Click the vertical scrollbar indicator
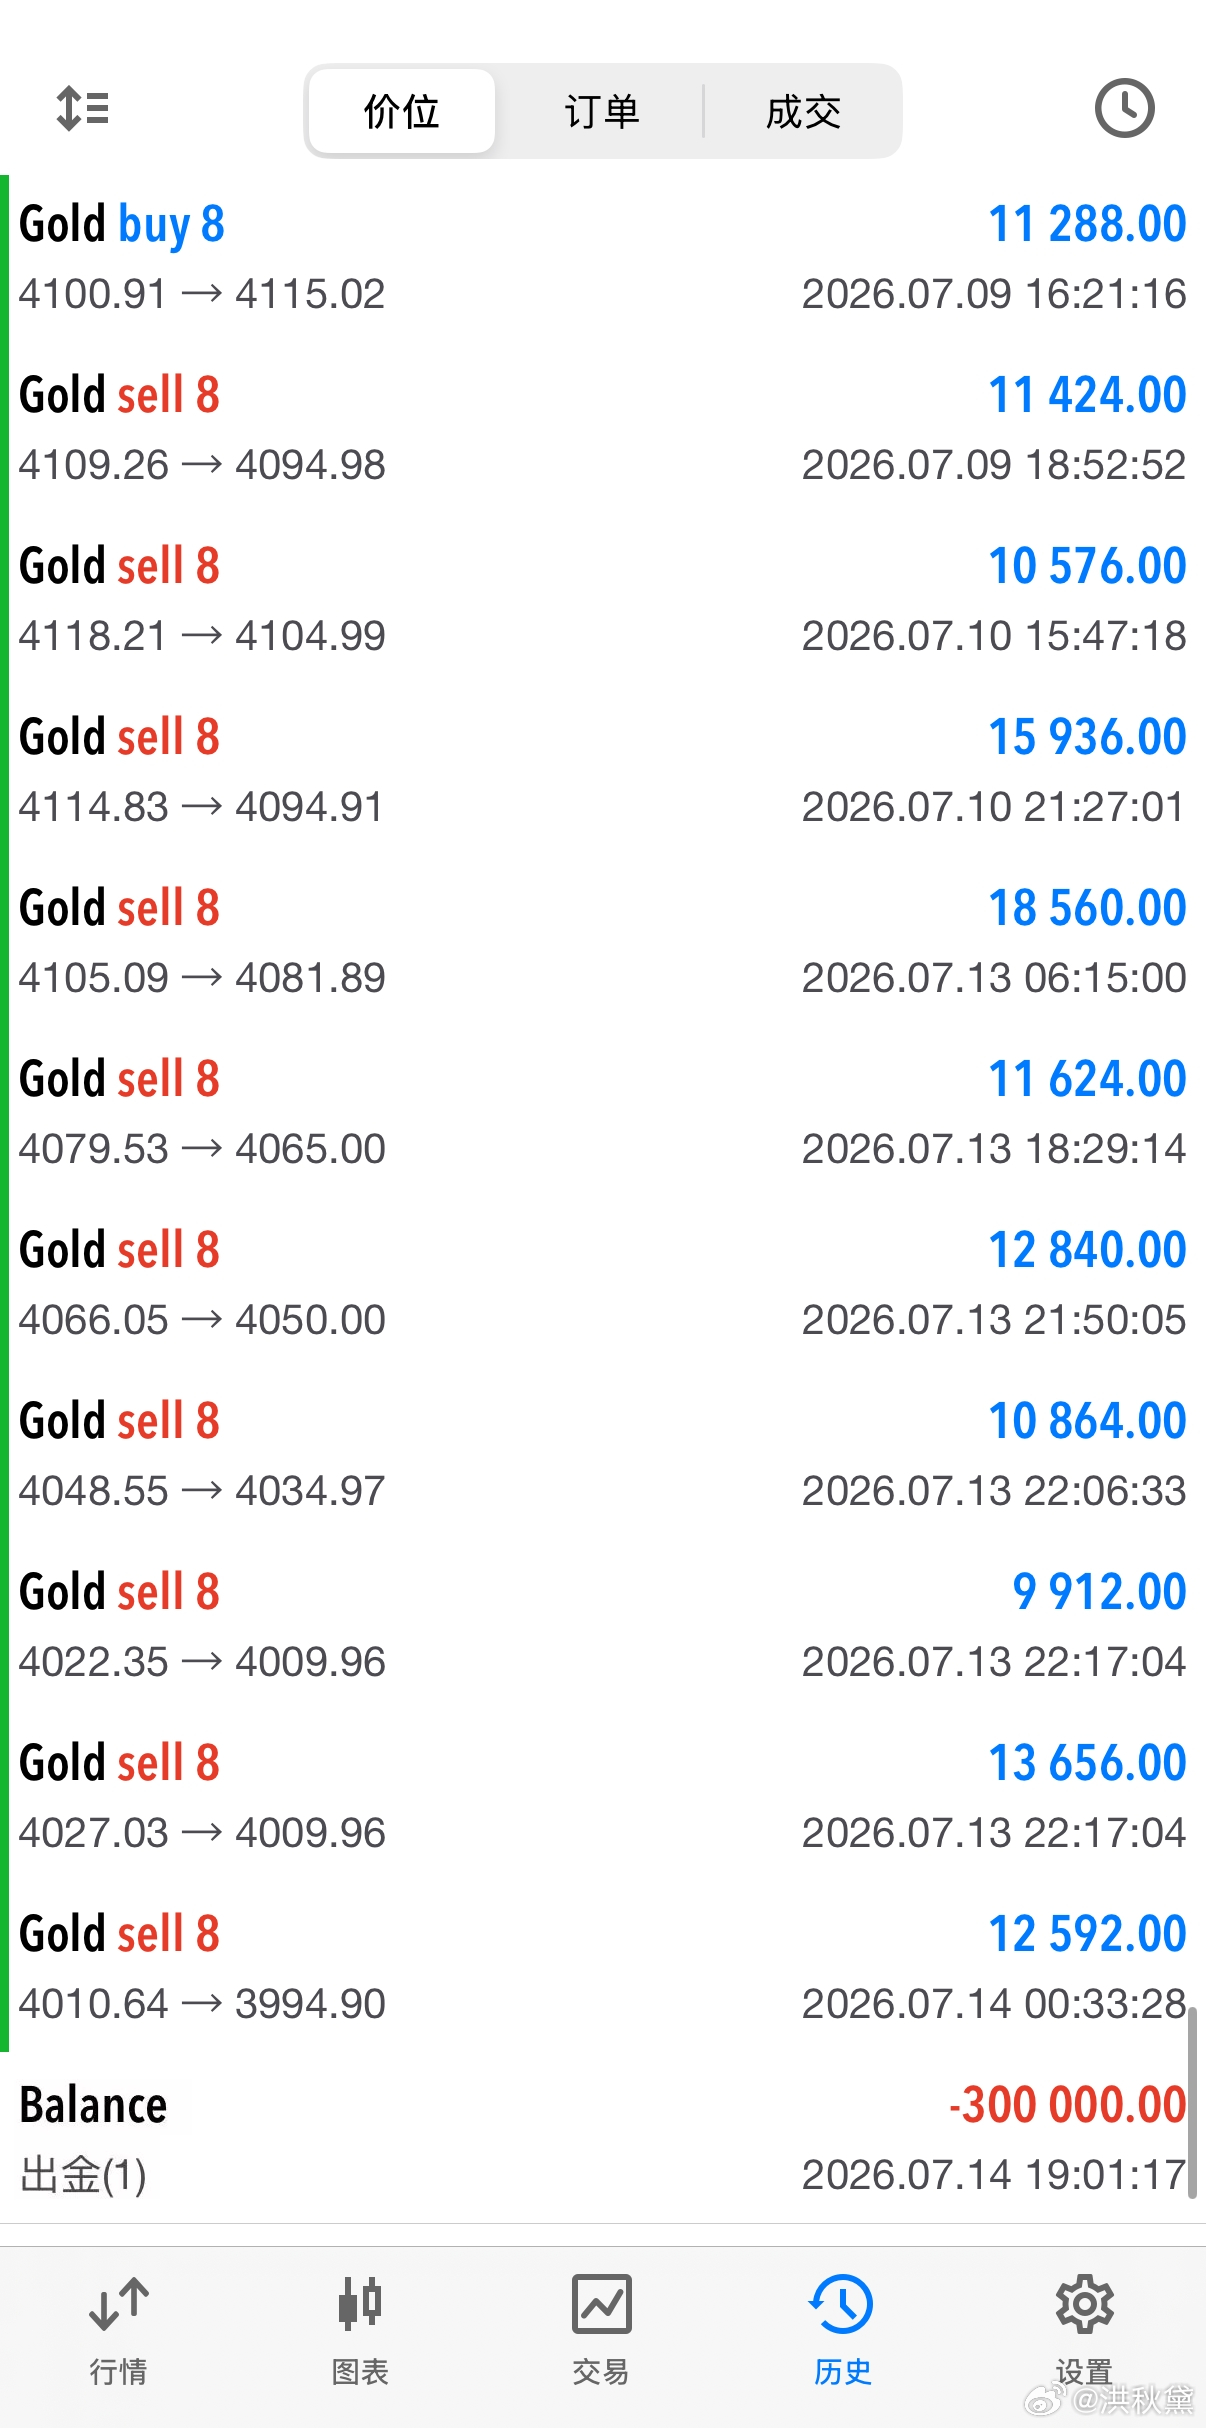 point(1192,2102)
